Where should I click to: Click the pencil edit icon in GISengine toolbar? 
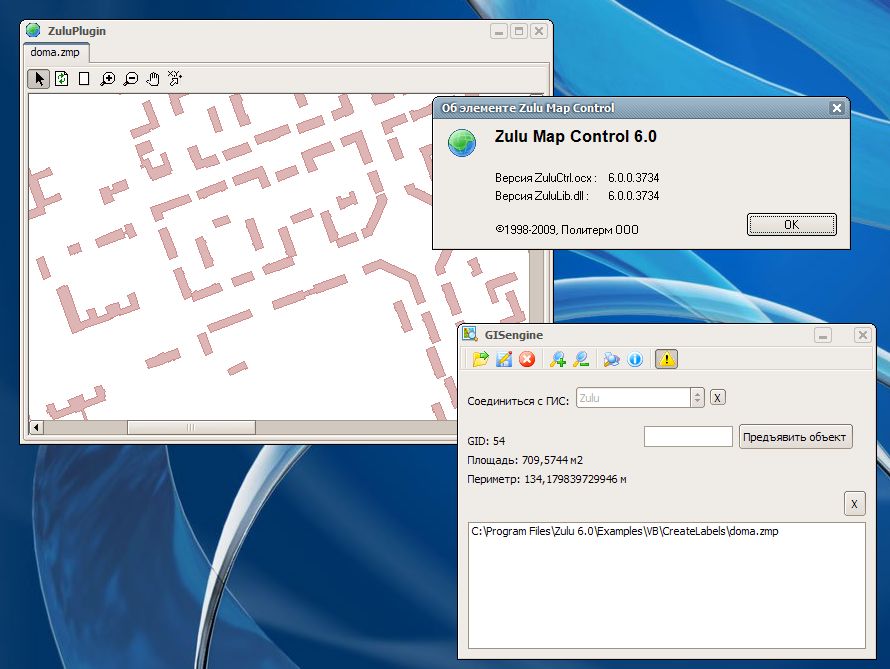pos(504,359)
